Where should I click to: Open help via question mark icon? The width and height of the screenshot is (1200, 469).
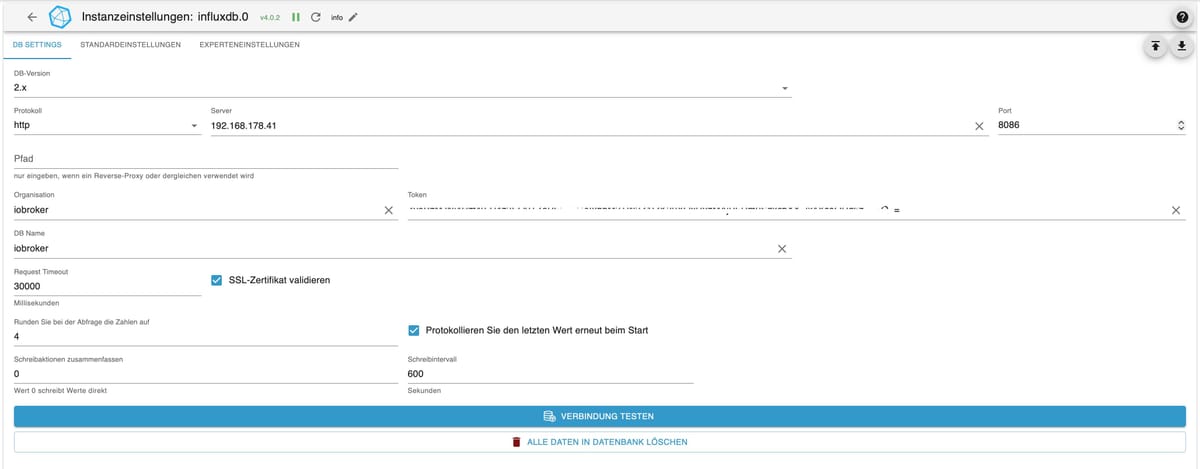[x=1181, y=17]
